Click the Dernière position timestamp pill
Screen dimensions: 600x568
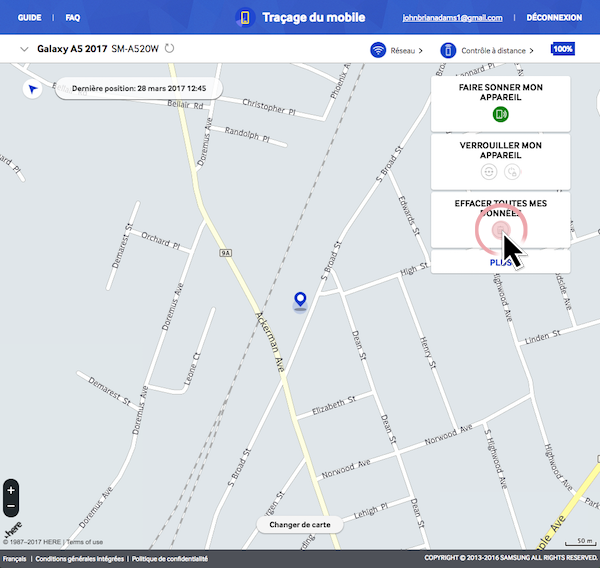(x=139, y=88)
